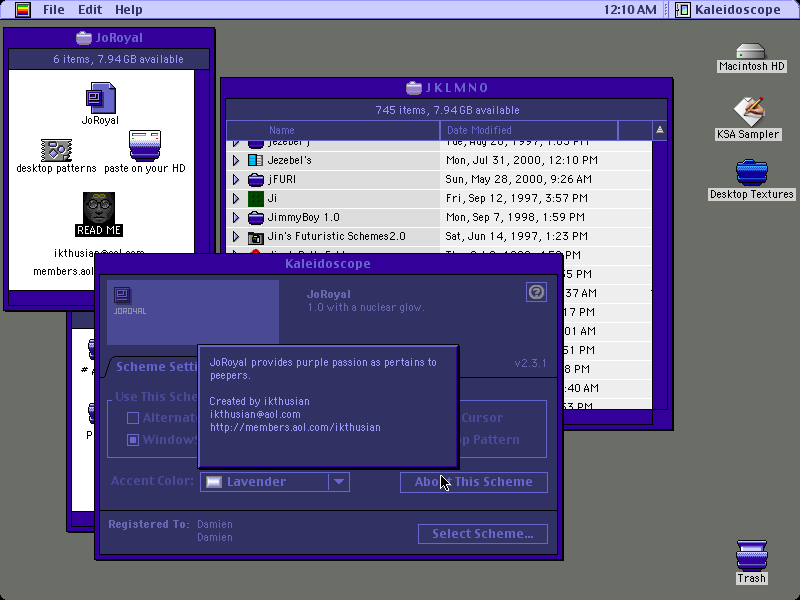Viewport: 800px width, 600px height.
Task: Click the Registered To name Damien
Action: pos(214,524)
